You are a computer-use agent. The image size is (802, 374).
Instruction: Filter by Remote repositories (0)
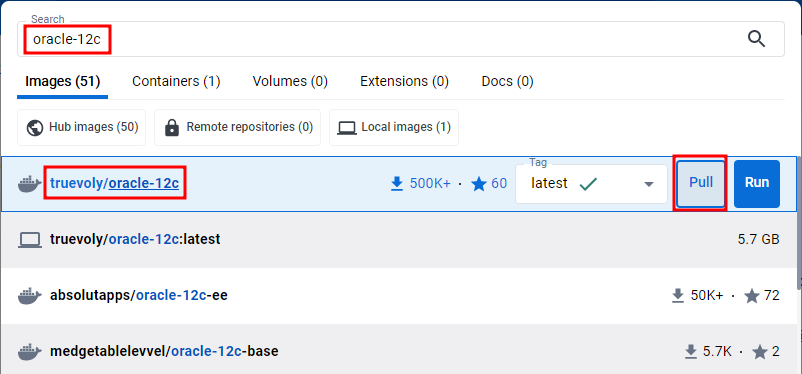(x=237, y=127)
